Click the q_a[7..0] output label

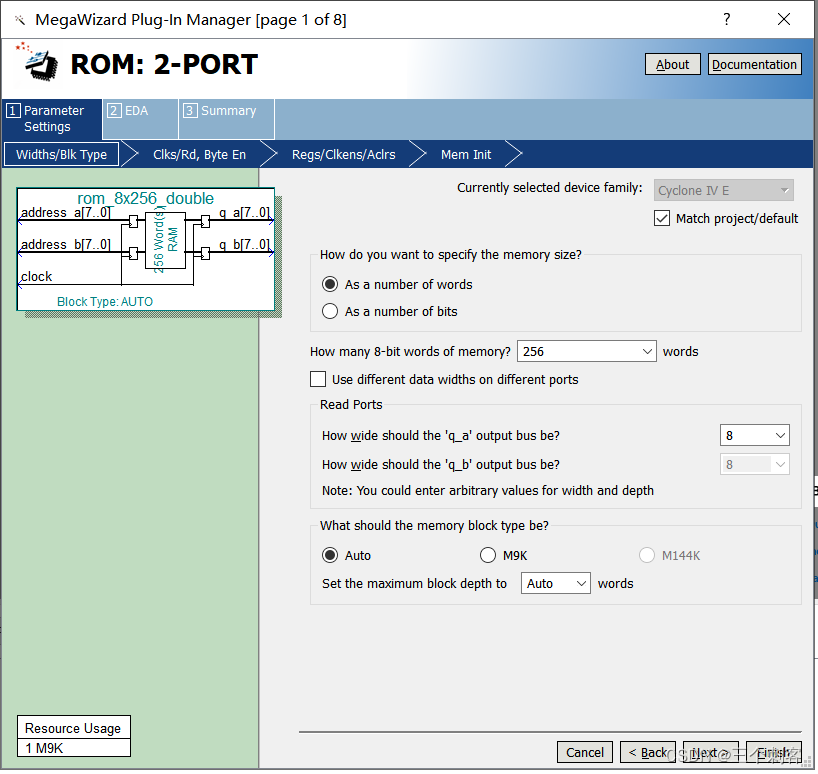(244, 212)
